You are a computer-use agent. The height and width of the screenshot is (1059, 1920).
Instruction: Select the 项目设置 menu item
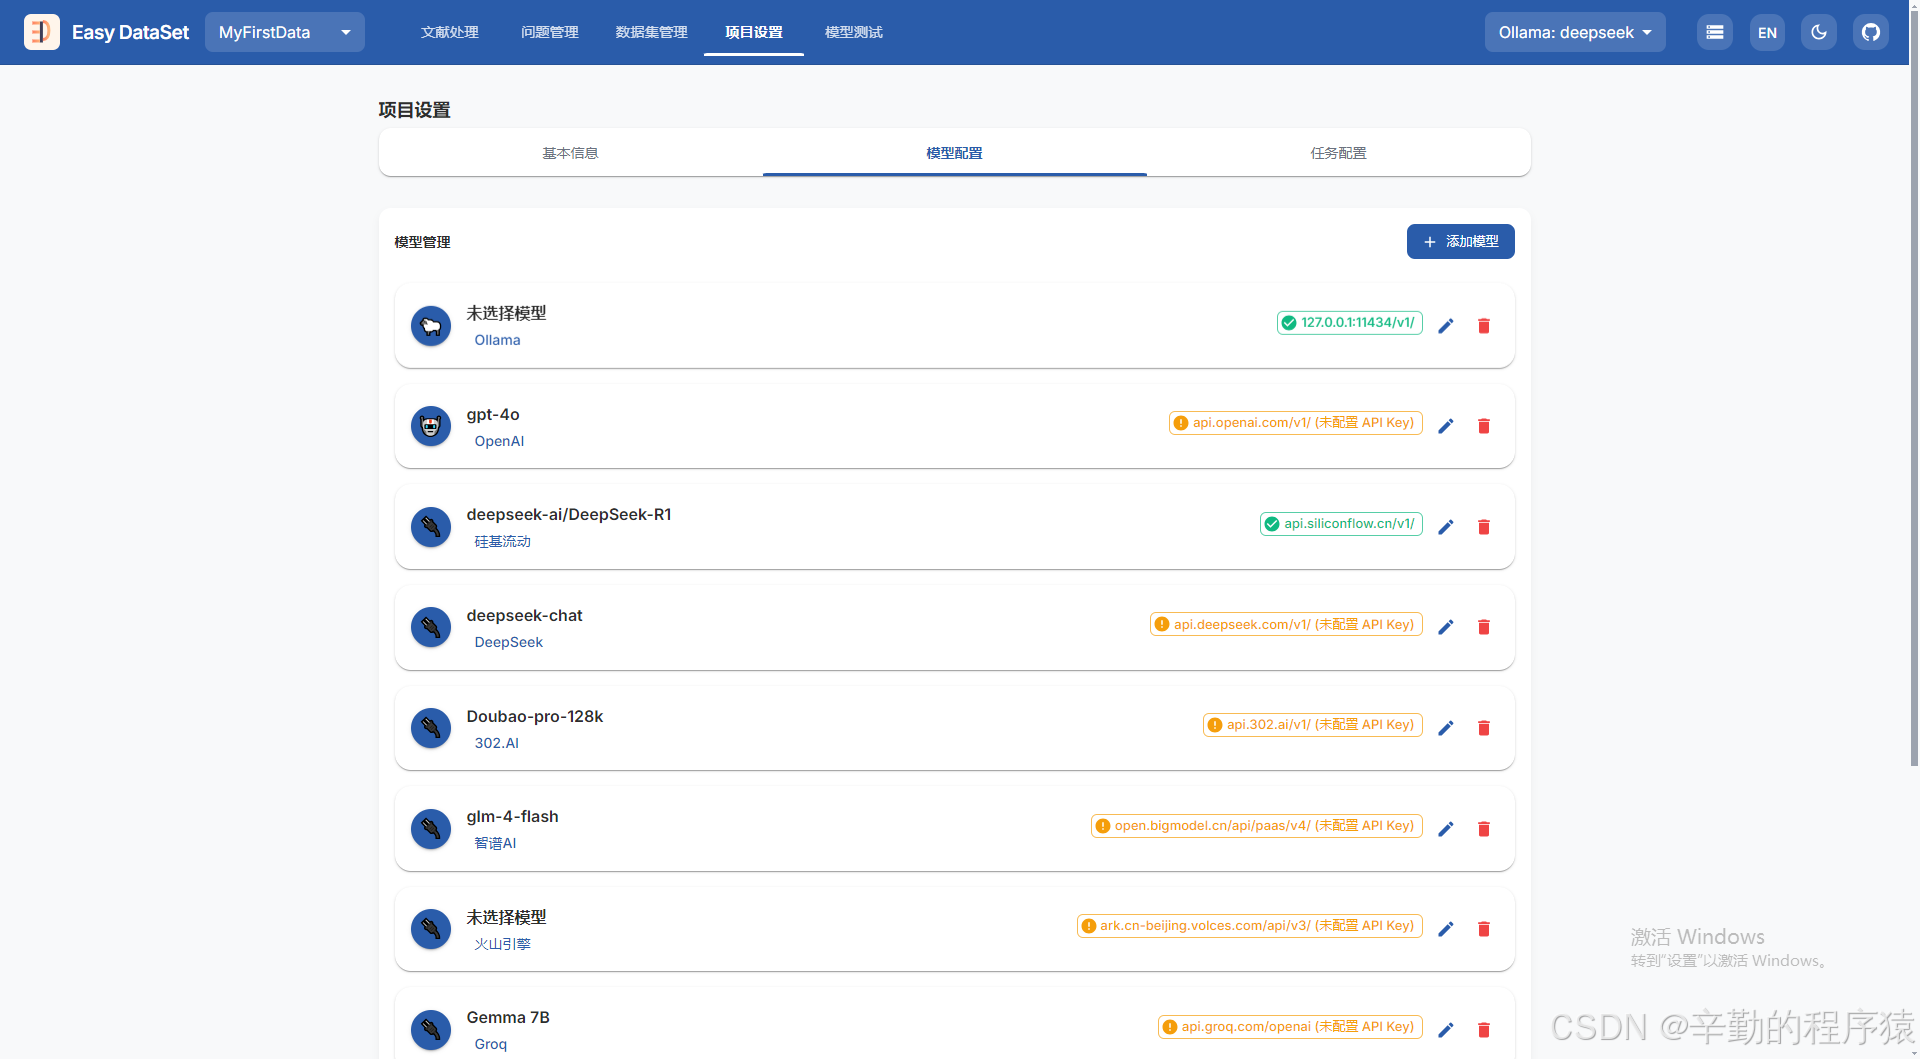(x=754, y=32)
